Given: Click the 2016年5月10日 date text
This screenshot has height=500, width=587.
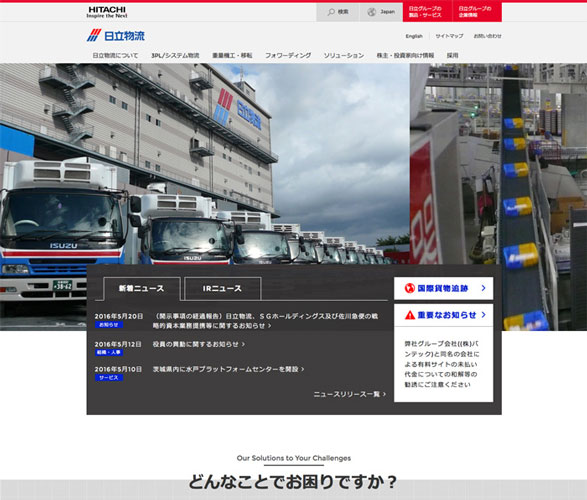Looking at the screenshot, I should tap(118, 369).
